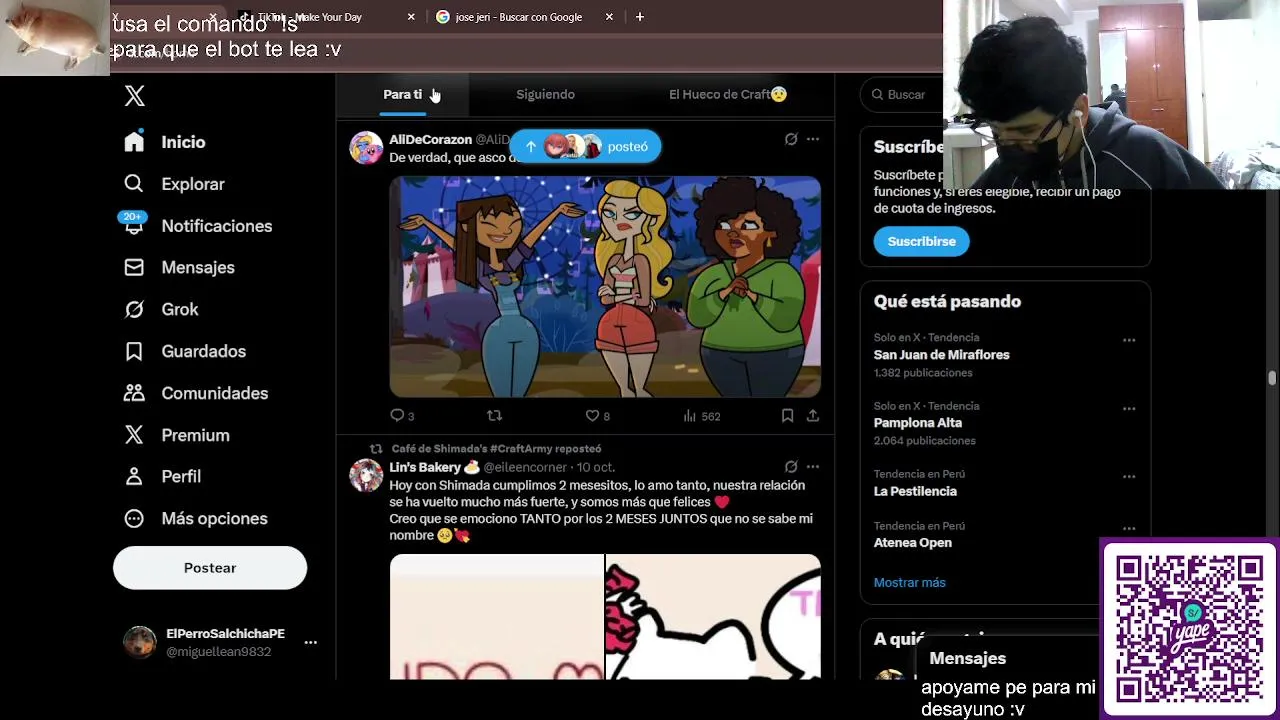The height and width of the screenshot is (720, 1280).
Task: Open options for Atenea Open trend
Action: pos(1129,528)
